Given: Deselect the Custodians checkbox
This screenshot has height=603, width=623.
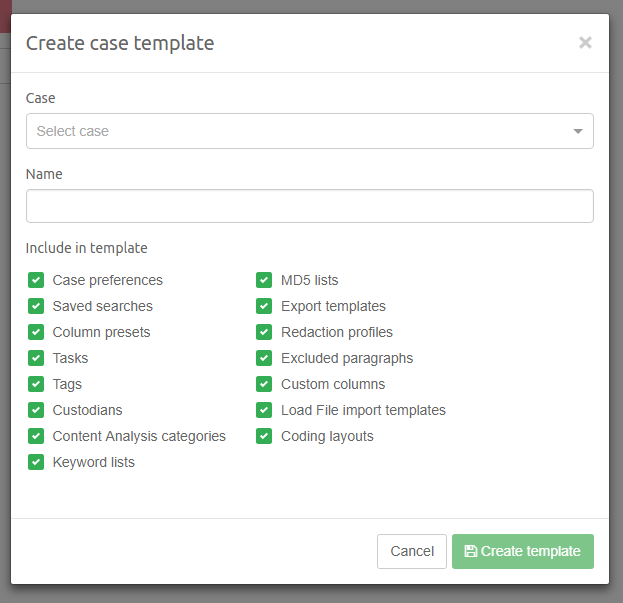Looking at the screenshot, I should pyautogui.click(x=36, y=410).
